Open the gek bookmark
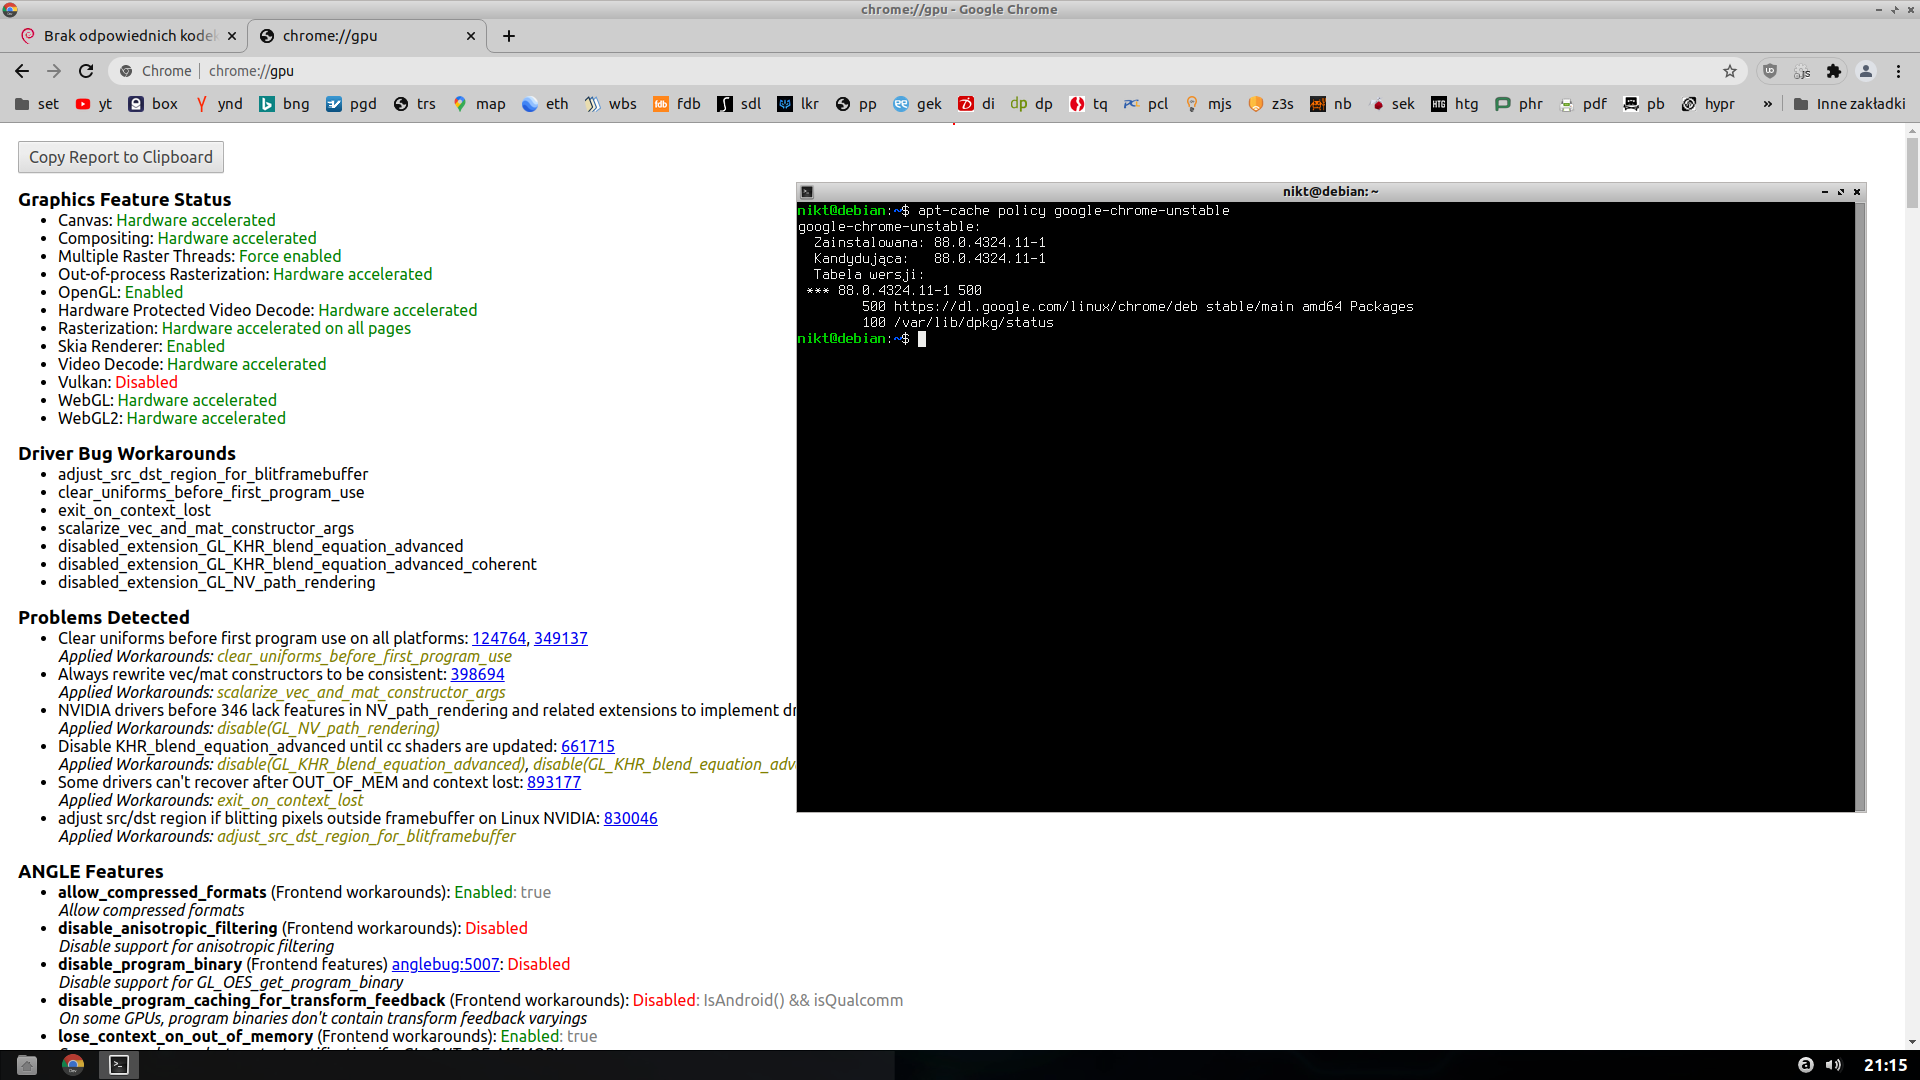 pyautogui.click(x=917, y=104)
